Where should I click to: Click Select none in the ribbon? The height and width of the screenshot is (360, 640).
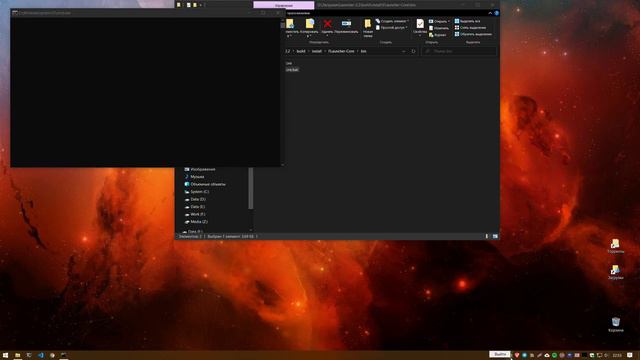(x=470, y=27)
